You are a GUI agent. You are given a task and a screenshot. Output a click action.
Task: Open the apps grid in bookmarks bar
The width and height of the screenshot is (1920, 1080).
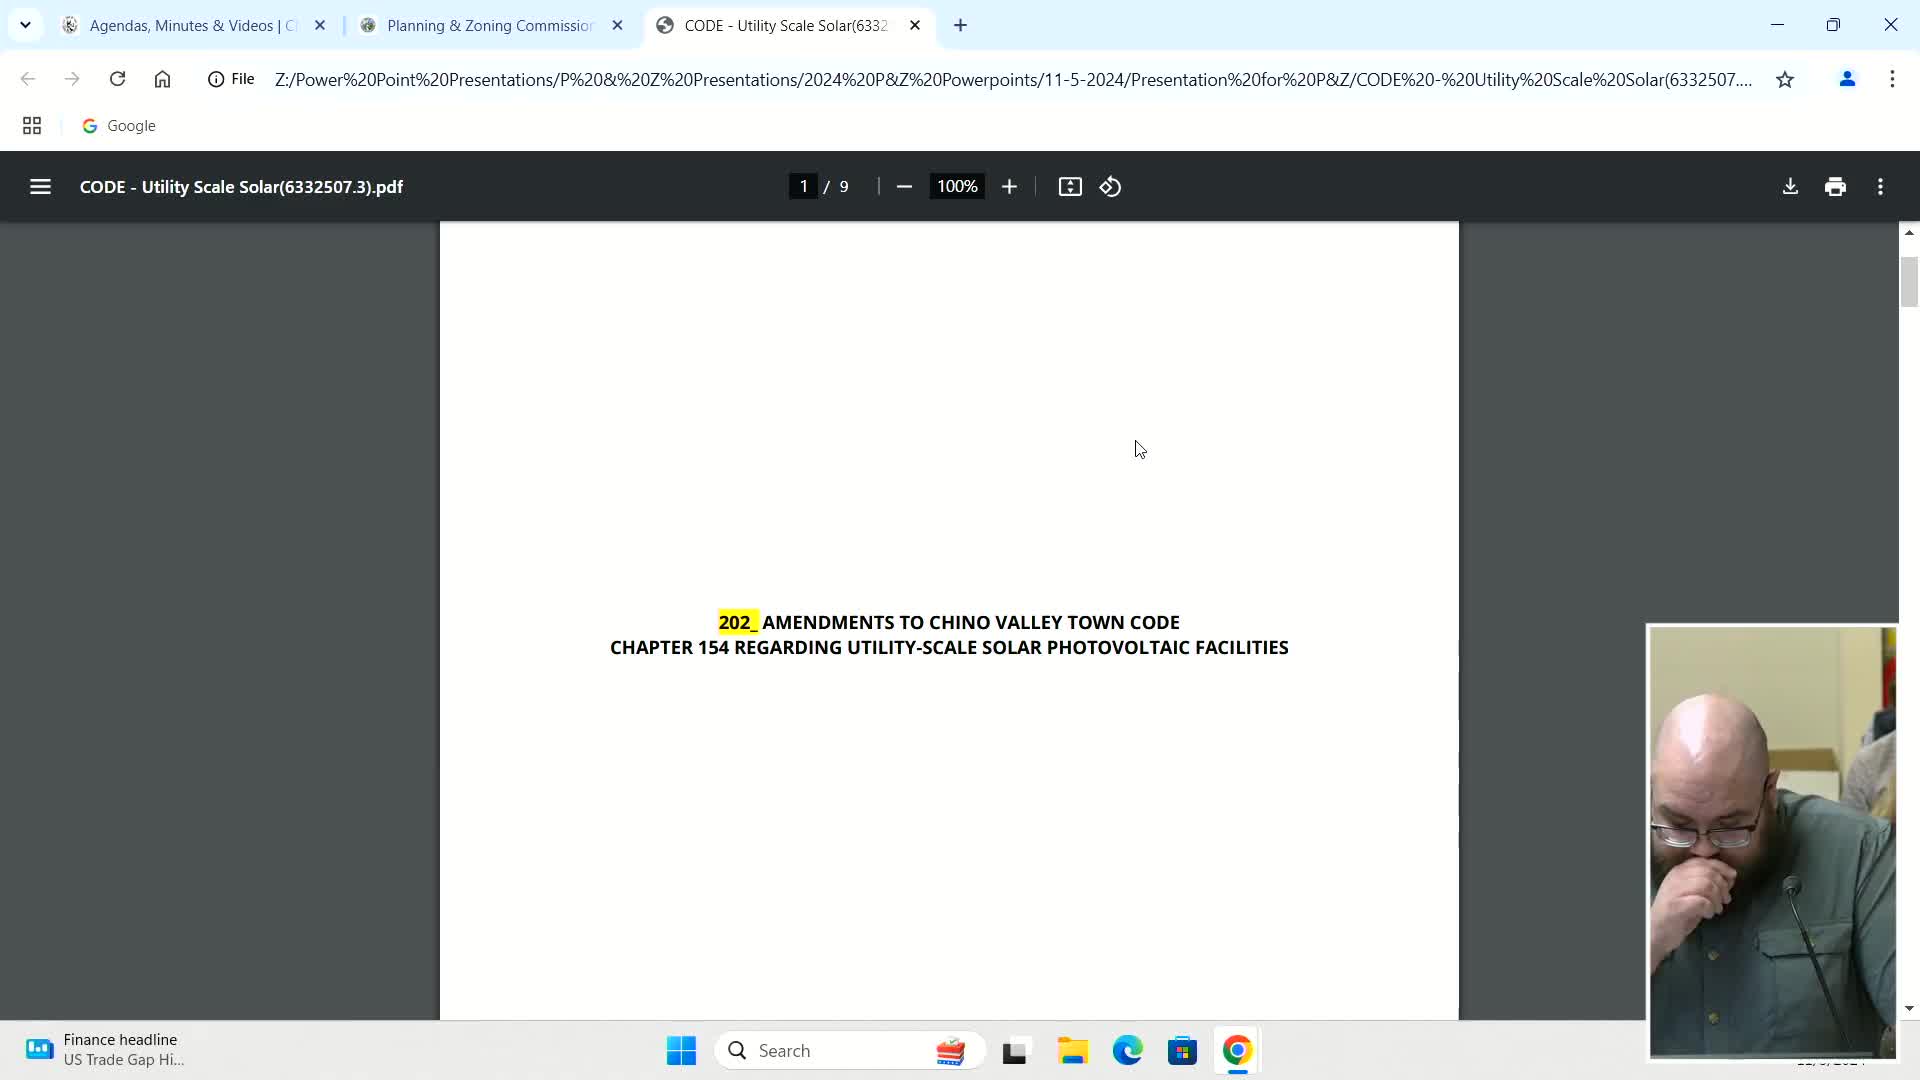pos(32,126)
